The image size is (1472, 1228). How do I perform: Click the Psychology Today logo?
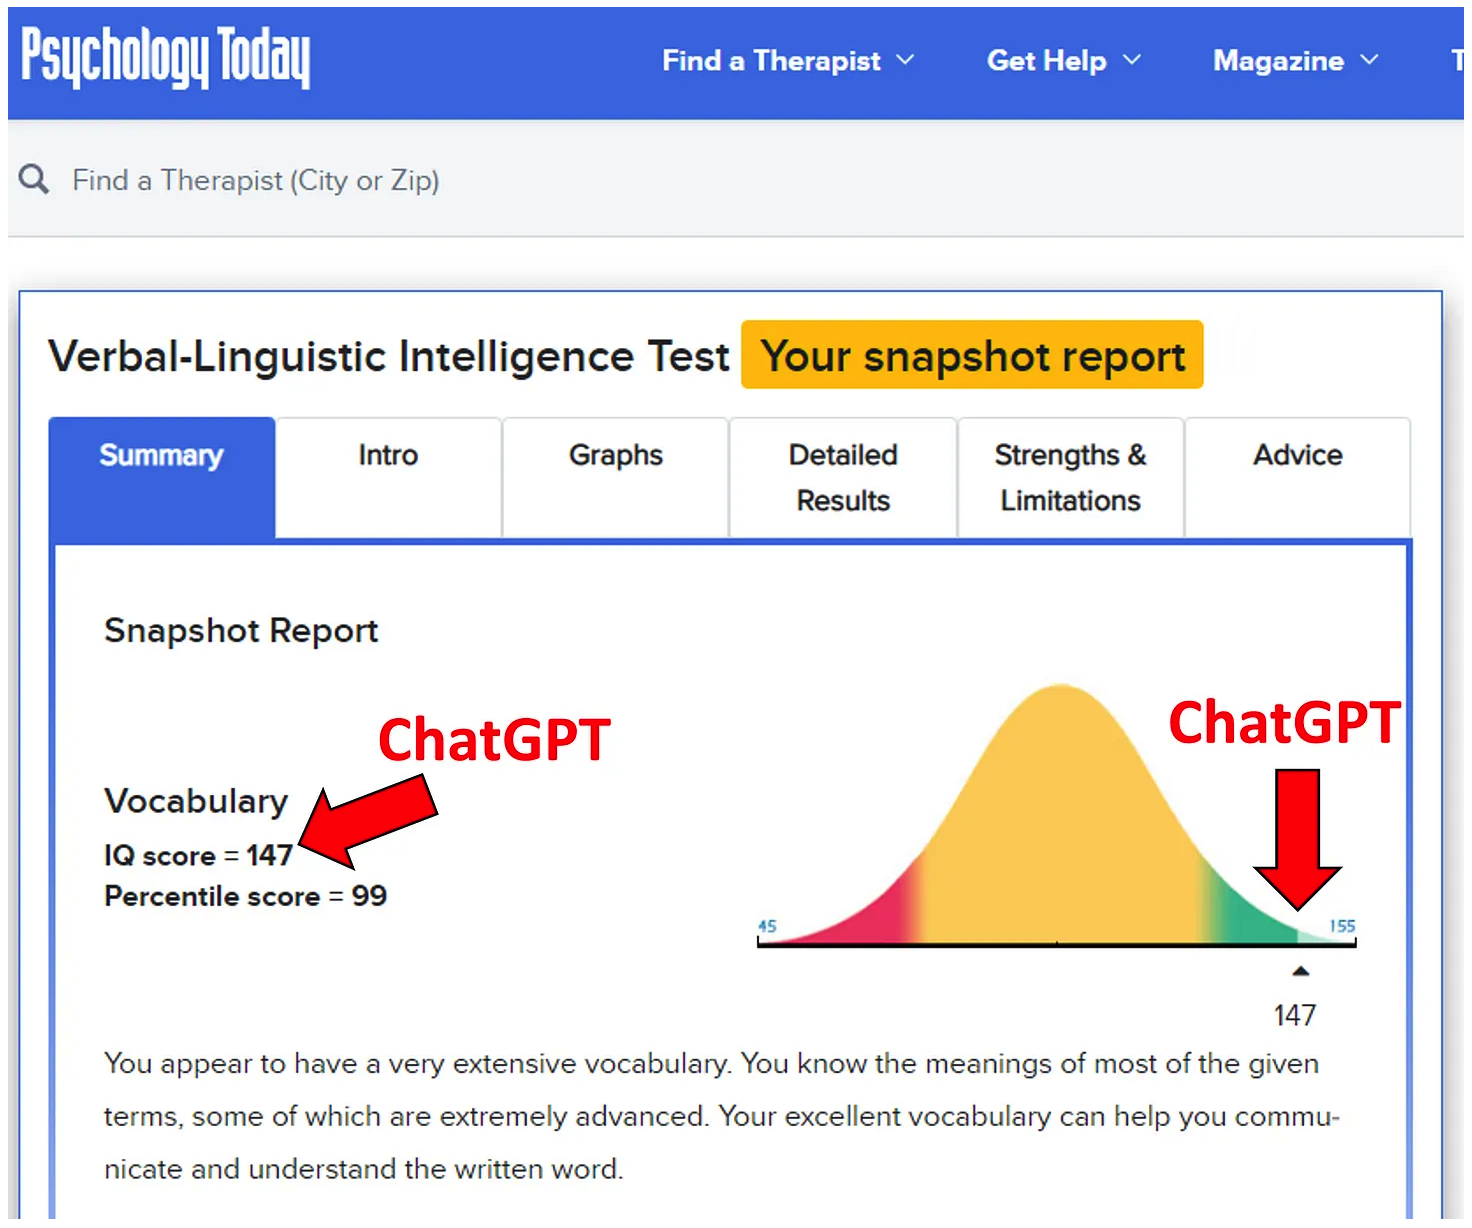[x=165, y=57]
